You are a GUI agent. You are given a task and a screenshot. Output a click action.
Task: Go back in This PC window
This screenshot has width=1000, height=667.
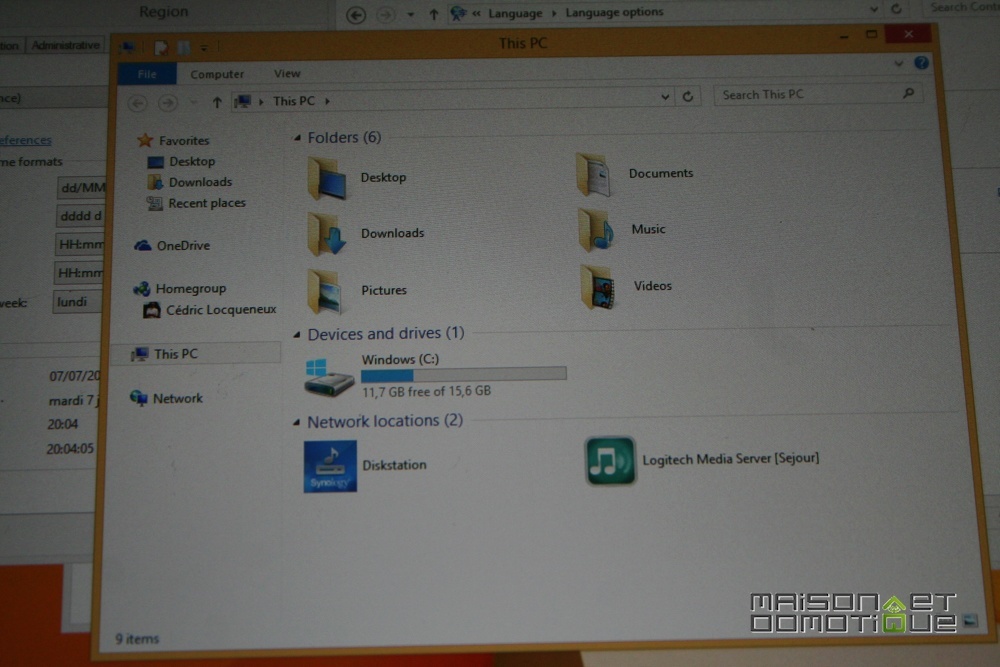coord(137,103)
